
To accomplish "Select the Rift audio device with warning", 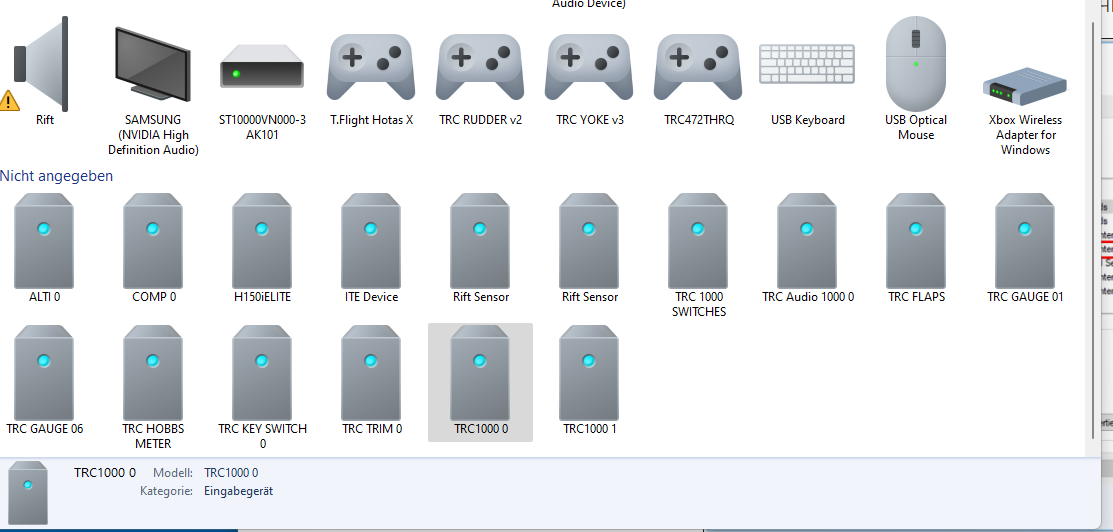I will pos(44,71).
